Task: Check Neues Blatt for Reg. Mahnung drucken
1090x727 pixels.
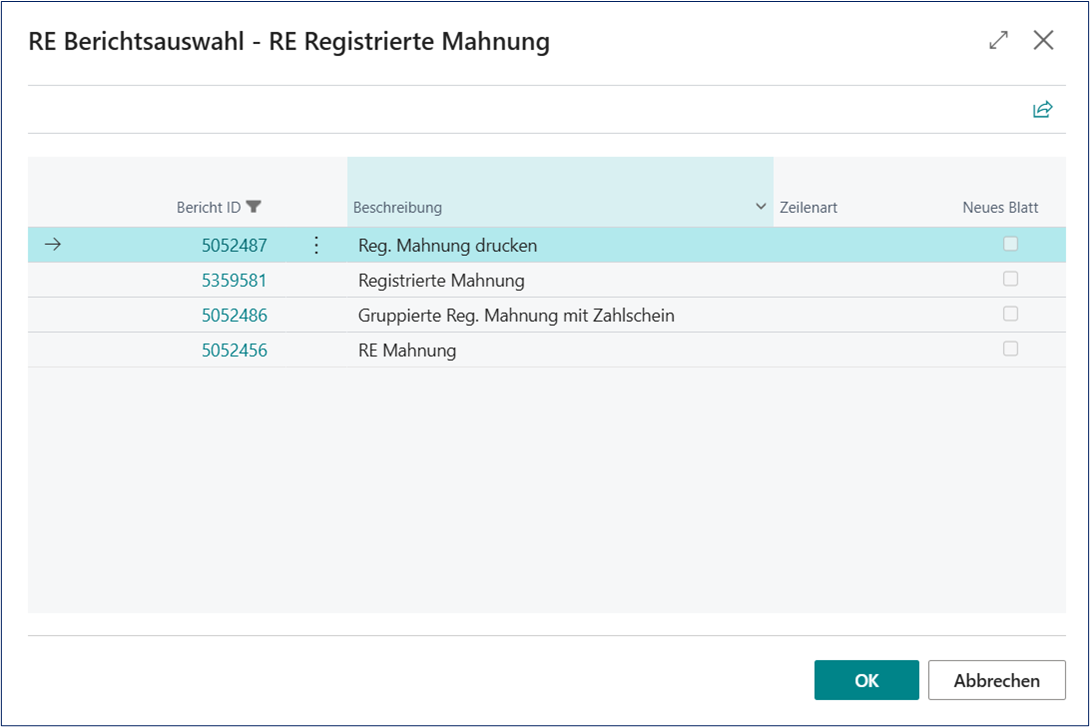Action: 1010,243
